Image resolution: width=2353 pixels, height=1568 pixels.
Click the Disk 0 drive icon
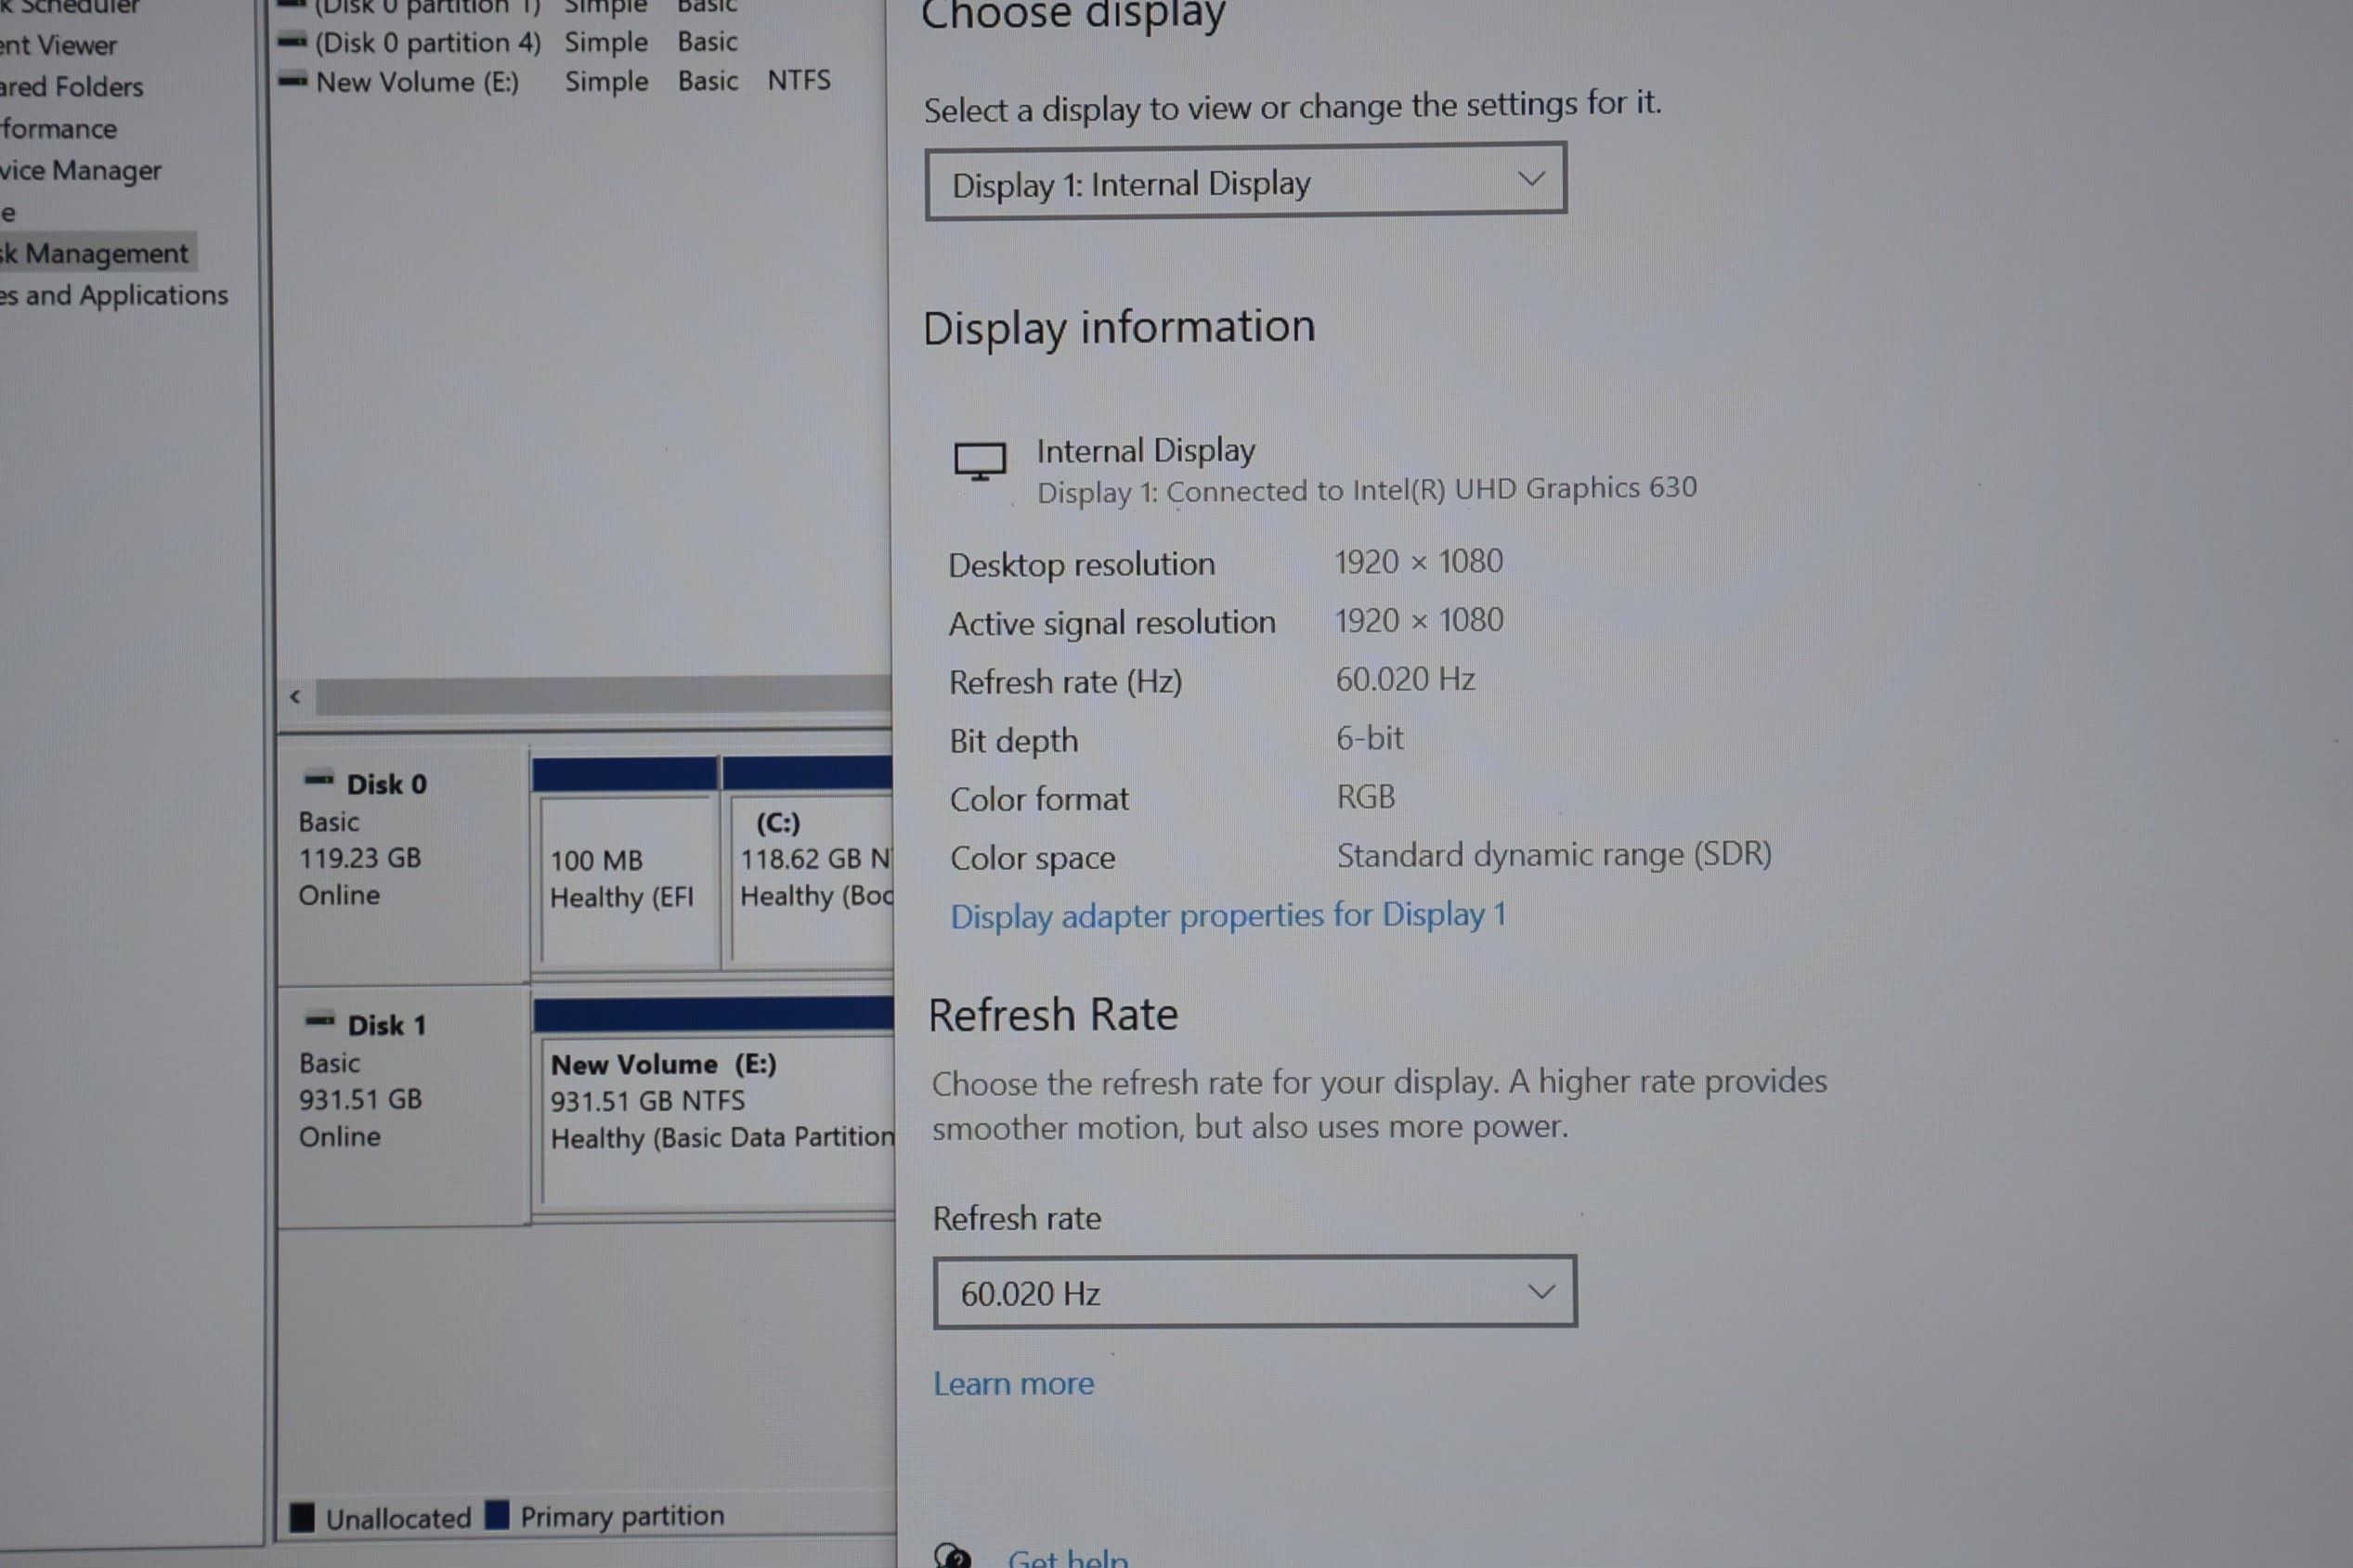tap(319, 780)
